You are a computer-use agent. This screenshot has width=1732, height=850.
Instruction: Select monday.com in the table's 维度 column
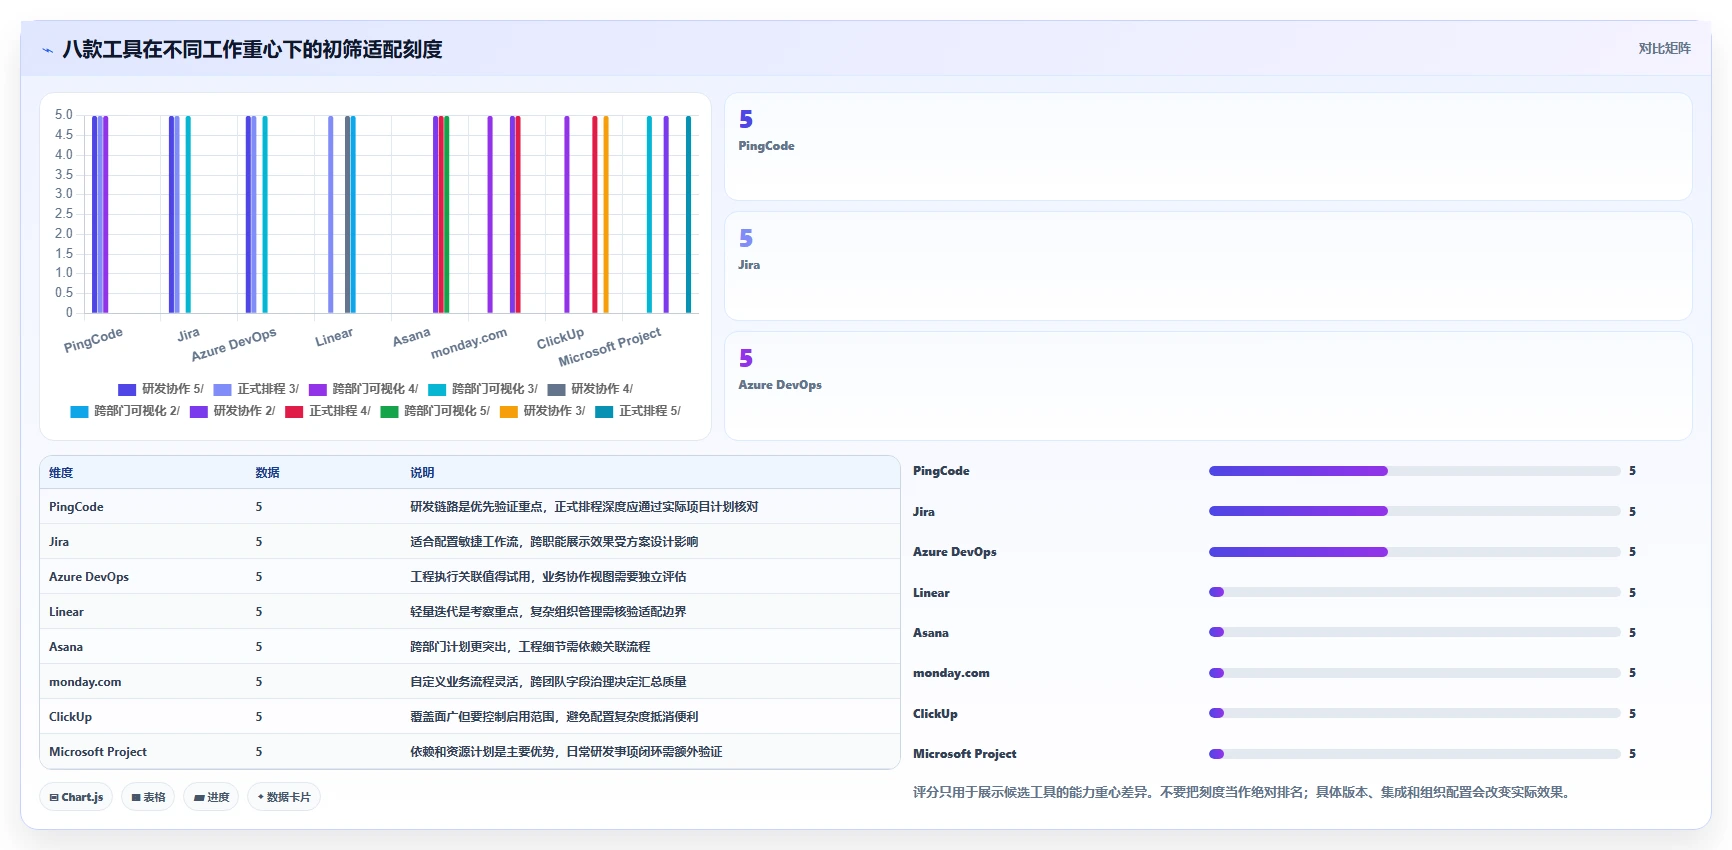click(85, 682)
